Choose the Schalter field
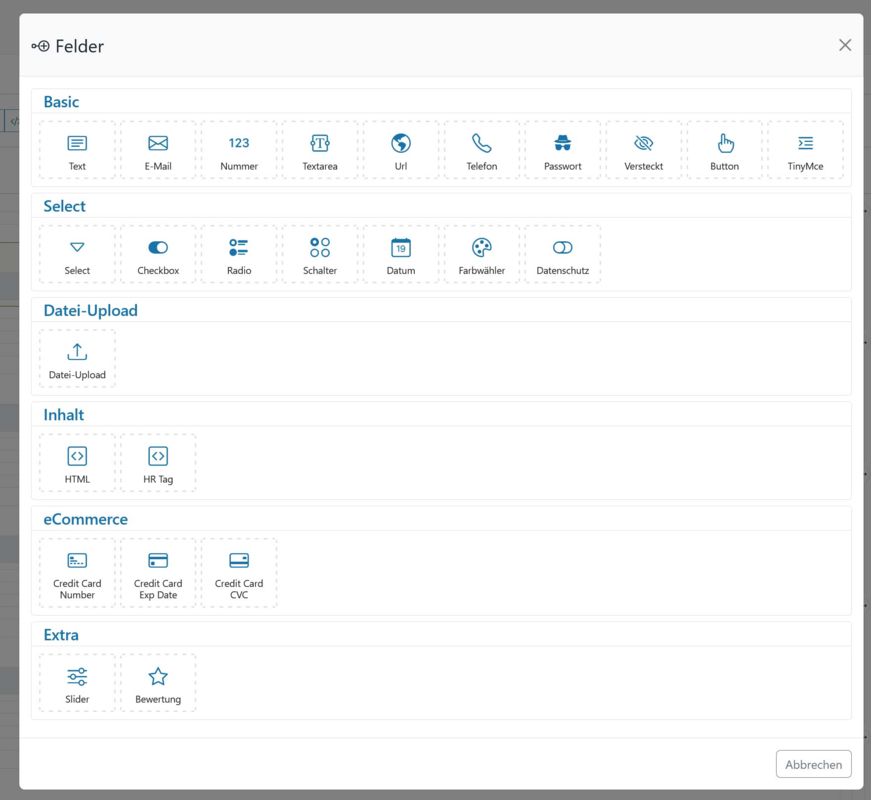This screenshot has width=871, height=800. point(320,254)
